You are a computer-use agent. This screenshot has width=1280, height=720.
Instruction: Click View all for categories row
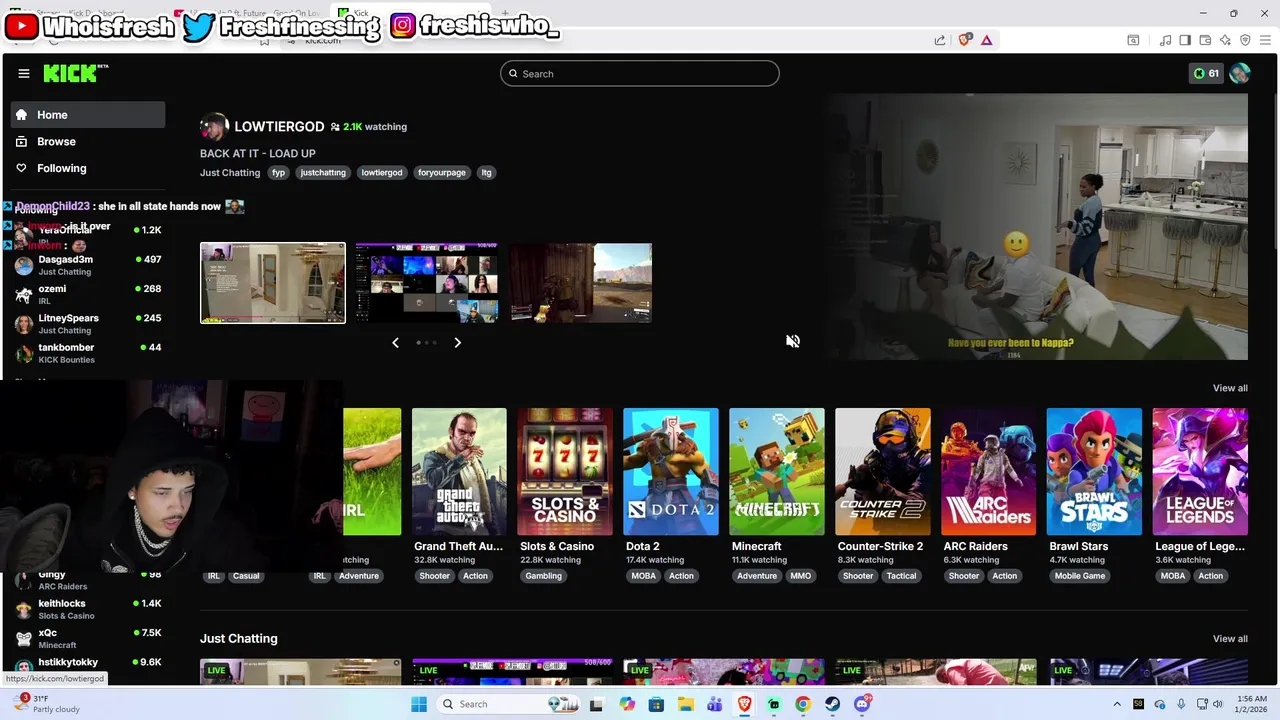pyautogui.click(x=1230, y=388)
